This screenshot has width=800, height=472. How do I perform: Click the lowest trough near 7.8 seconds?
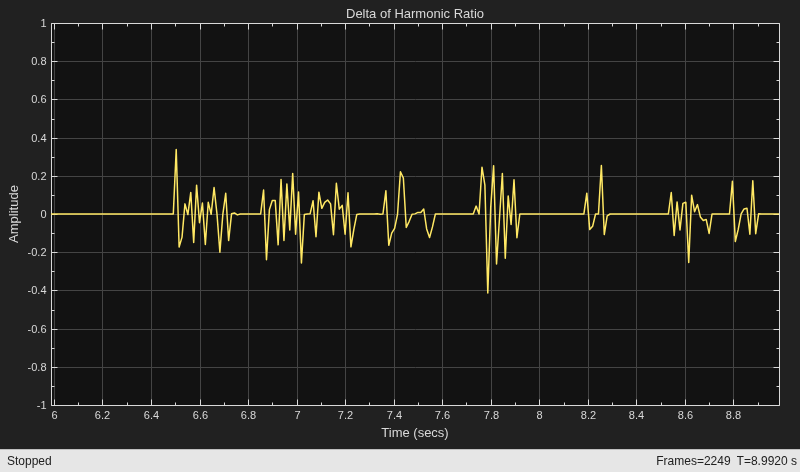488,293
